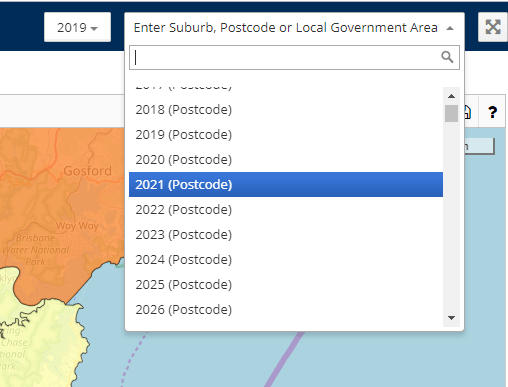508x387 pixels.
Task: Click the fullscreen expand icon
Action: (x=493, y=27)
